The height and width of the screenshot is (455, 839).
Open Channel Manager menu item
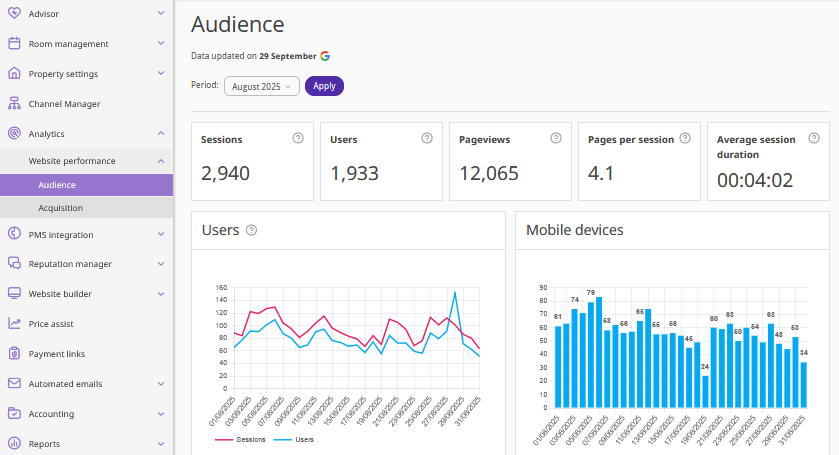[x=64, y=104]
